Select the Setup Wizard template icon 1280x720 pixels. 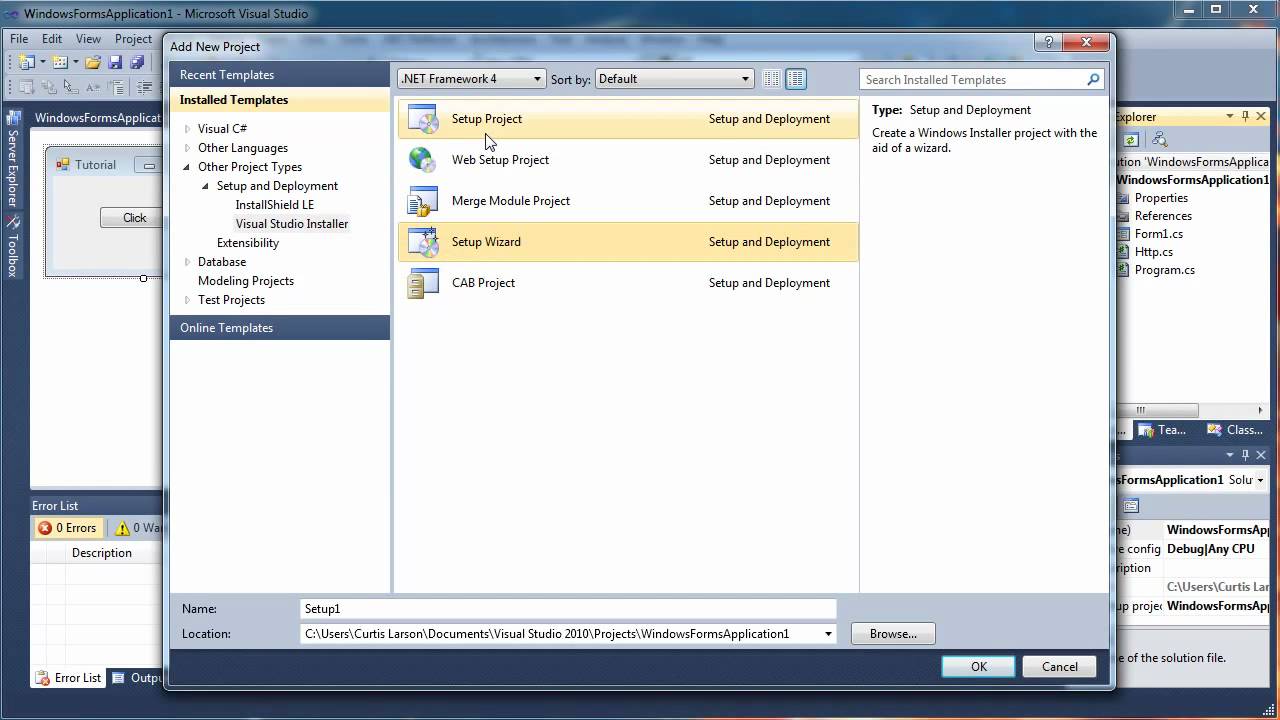point(423,241)
